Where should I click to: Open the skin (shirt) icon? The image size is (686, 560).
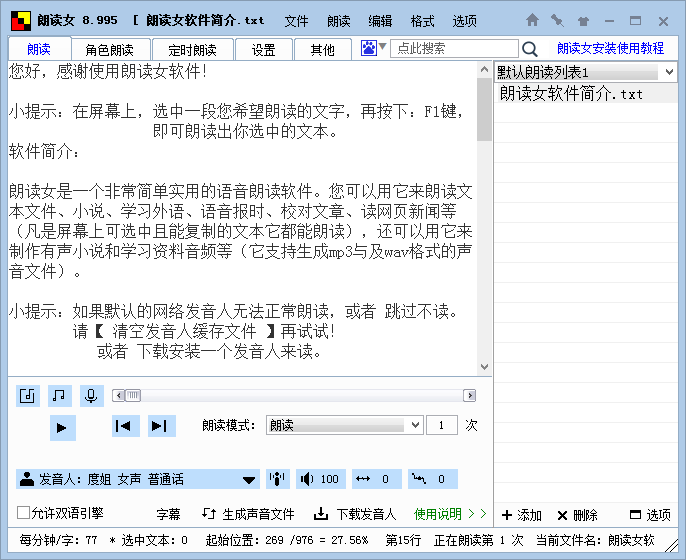click(583, 21)
